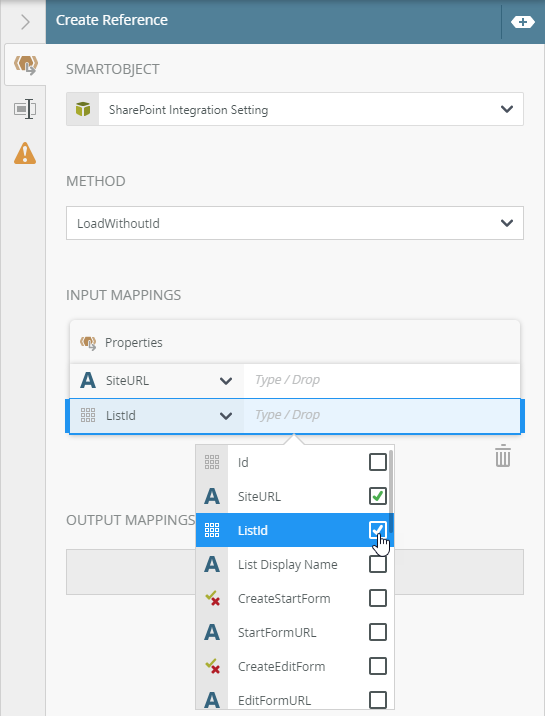This screenshot has width=545, height=716.
Task: Click the green cube SmartObject icon
Action: coord(83,109)
